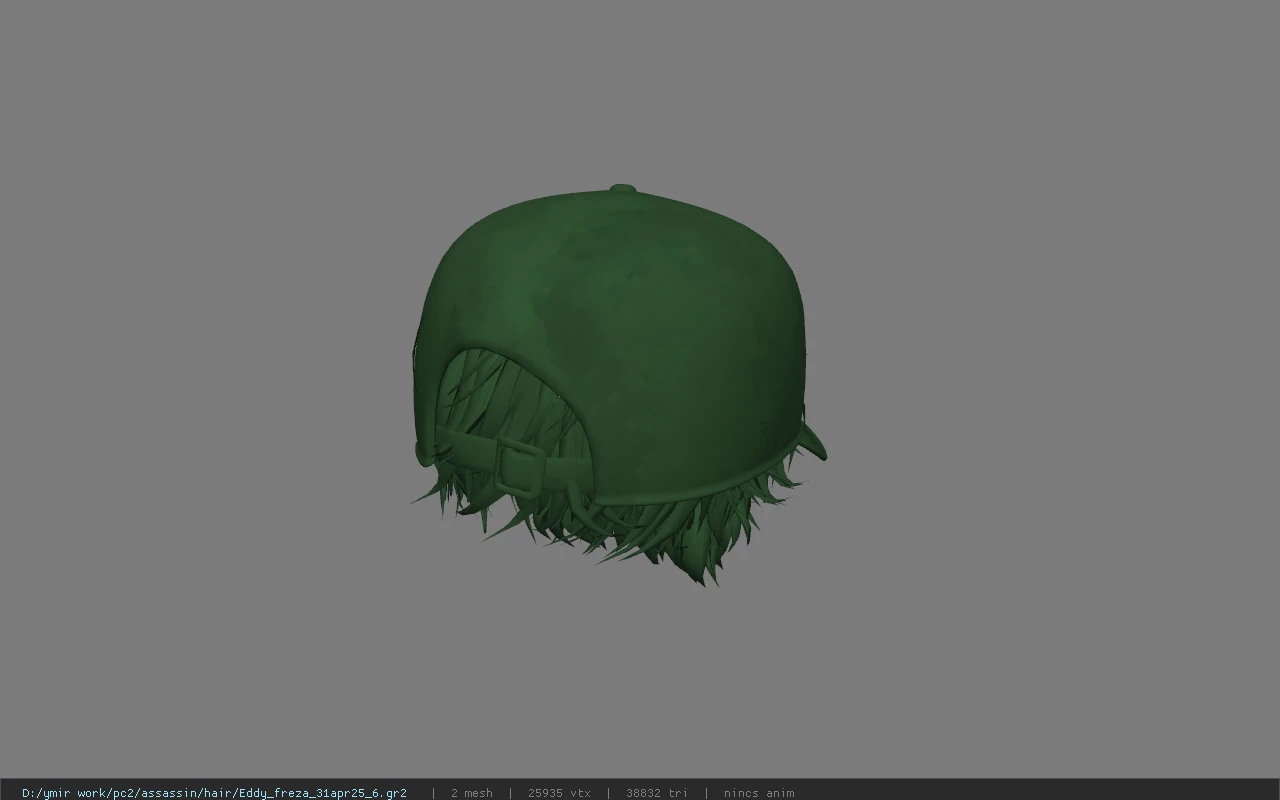Image resolution: width=1280 pixels, height=800 pixels.
Task: Click the '38832 tri' triangle count
Action: (x=656, y=793)
